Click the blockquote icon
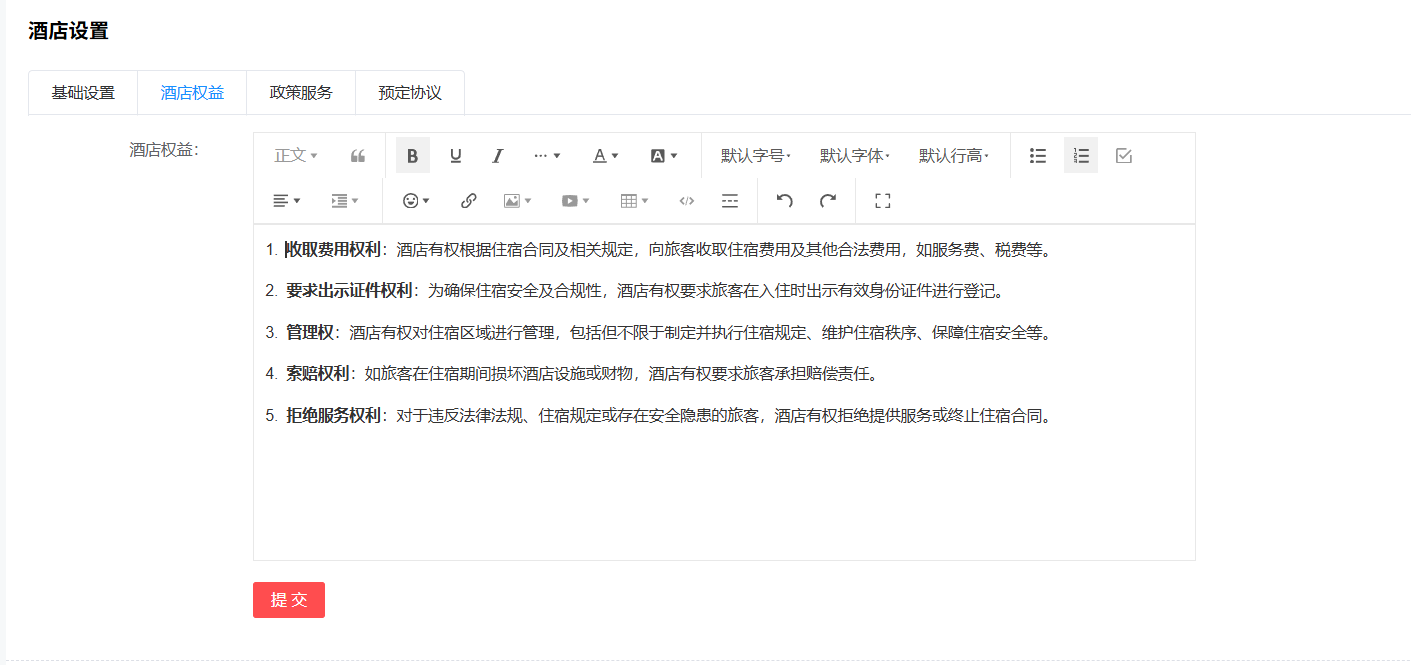 click(357, 156)
